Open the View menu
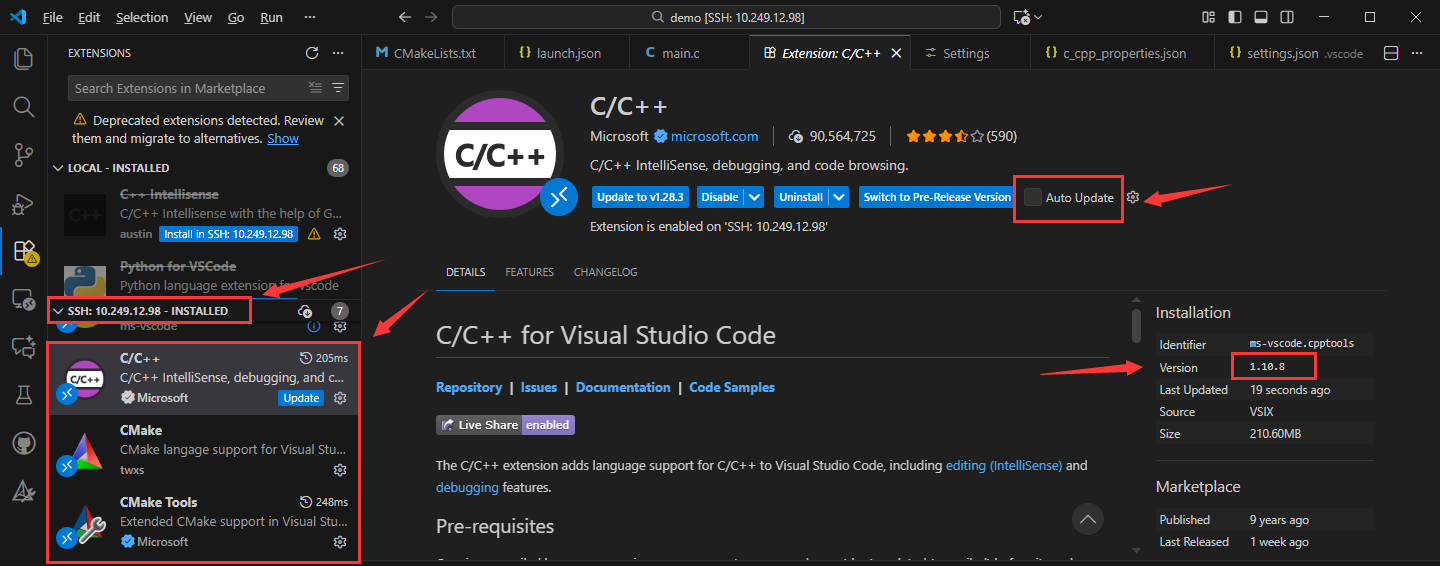The image size is (1440, 566). 198,17
